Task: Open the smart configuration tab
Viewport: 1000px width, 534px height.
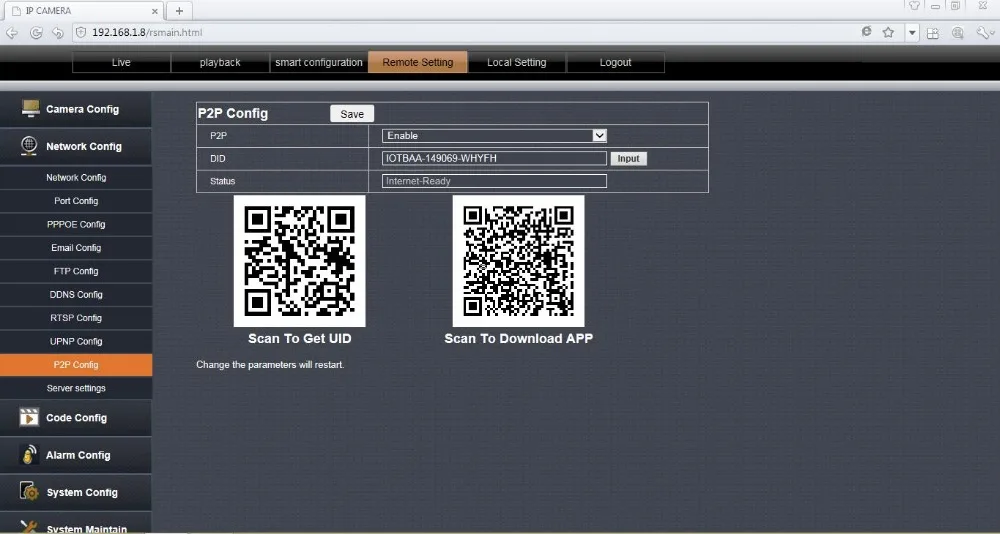Action: (x=319, y=63)
